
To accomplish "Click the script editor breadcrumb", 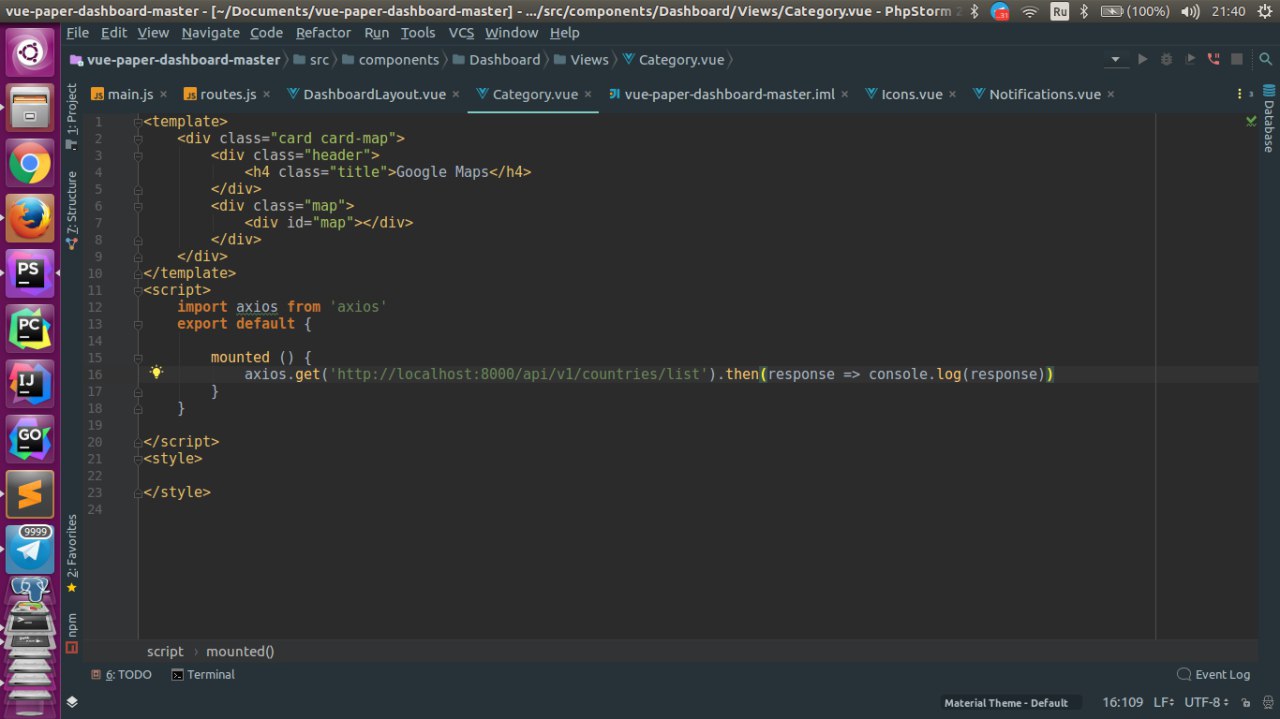I will (x=165, y=651).
